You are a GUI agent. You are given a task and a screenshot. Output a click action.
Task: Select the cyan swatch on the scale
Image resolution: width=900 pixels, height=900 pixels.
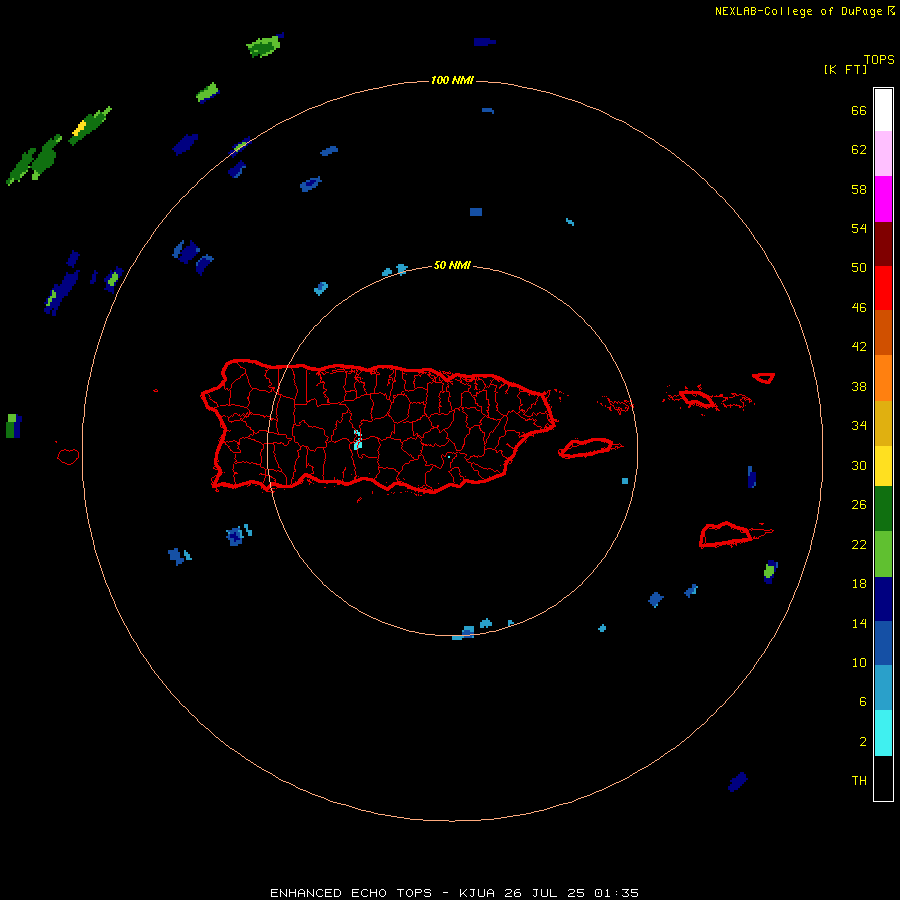pyautogui.click(x=883, y=733)
